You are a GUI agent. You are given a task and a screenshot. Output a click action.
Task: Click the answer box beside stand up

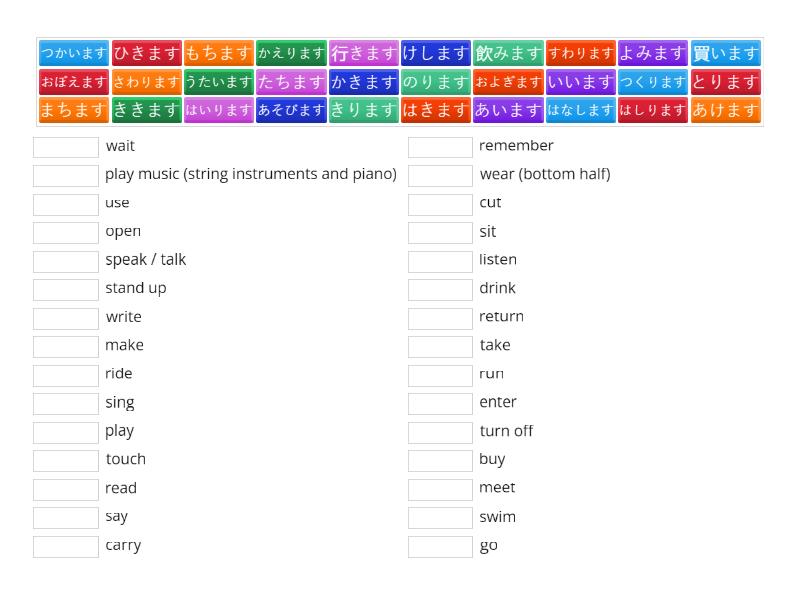[x=65, y=289]
